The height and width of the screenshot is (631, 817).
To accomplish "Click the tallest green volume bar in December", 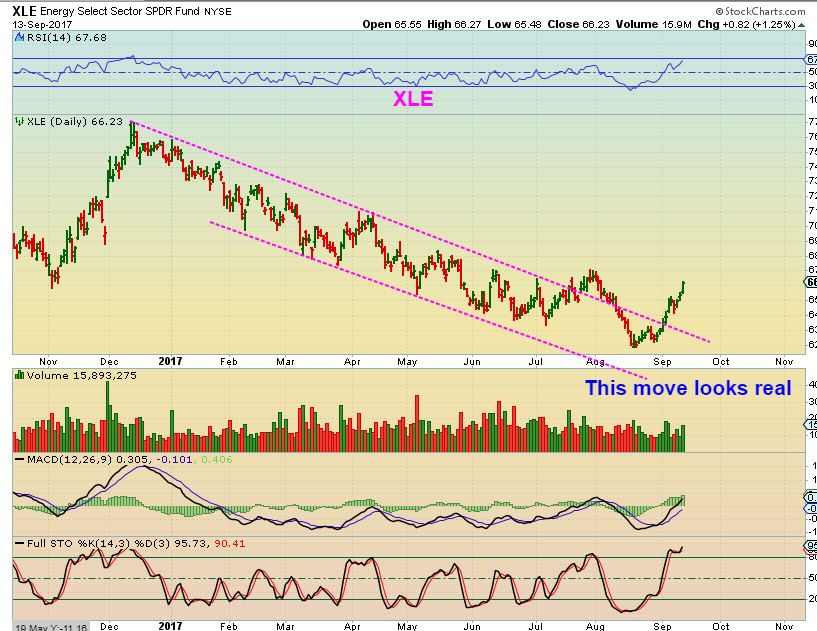I will pyautogui.click(x=108, y=416).
